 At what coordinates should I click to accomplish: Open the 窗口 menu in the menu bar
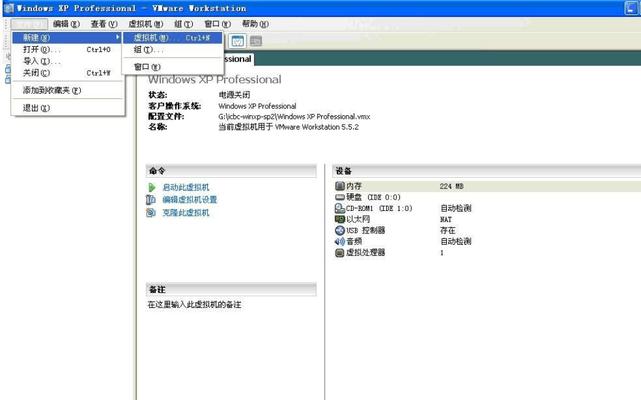coord(217,24)
